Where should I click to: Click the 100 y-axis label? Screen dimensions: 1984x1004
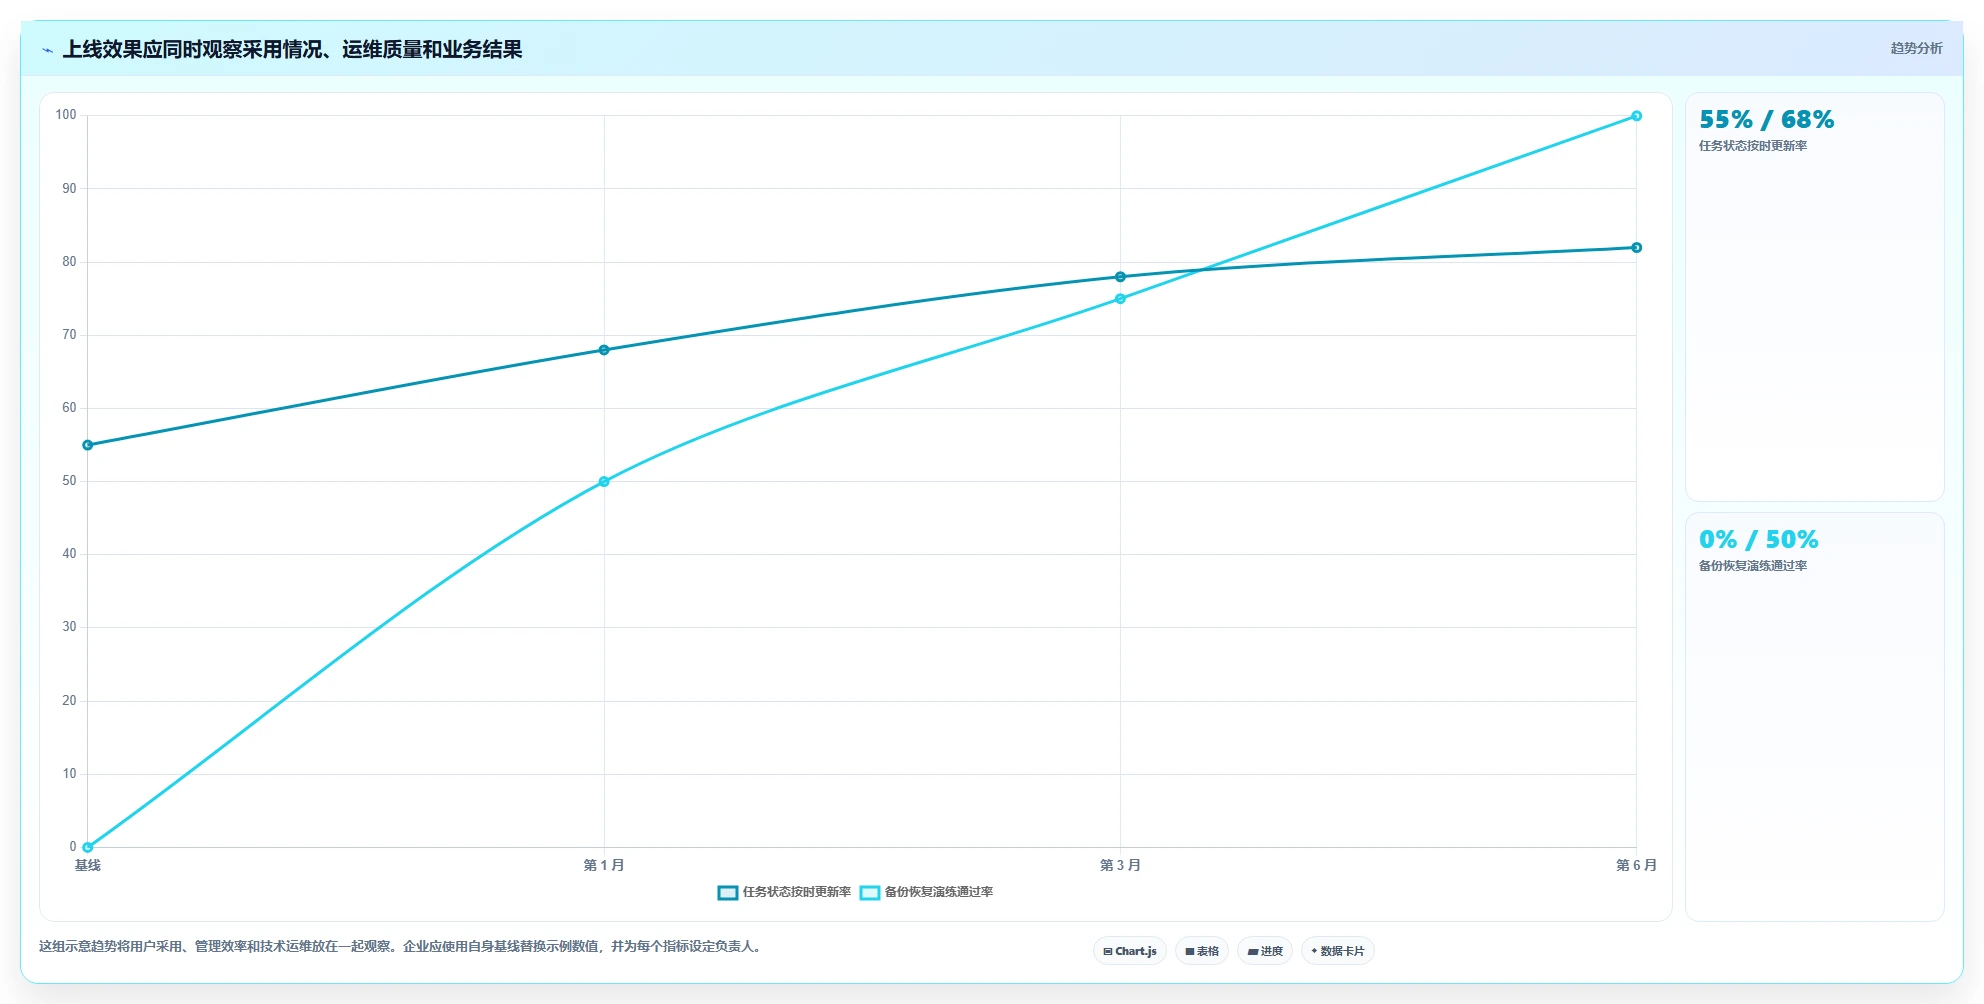[66, 115]
